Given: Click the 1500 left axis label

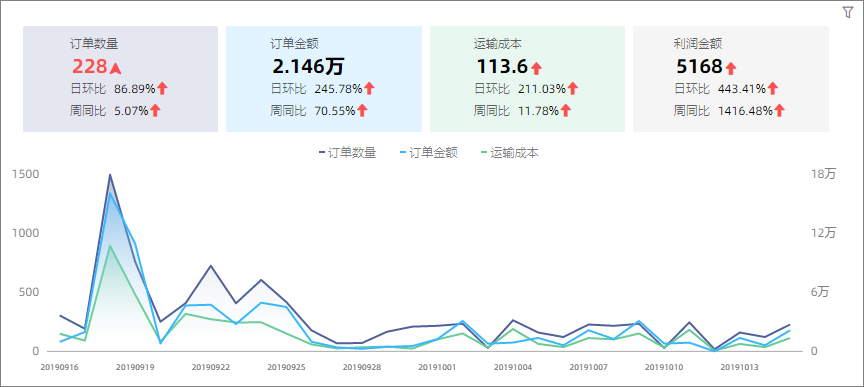Looking at the screenshot, I should point(25,174).
